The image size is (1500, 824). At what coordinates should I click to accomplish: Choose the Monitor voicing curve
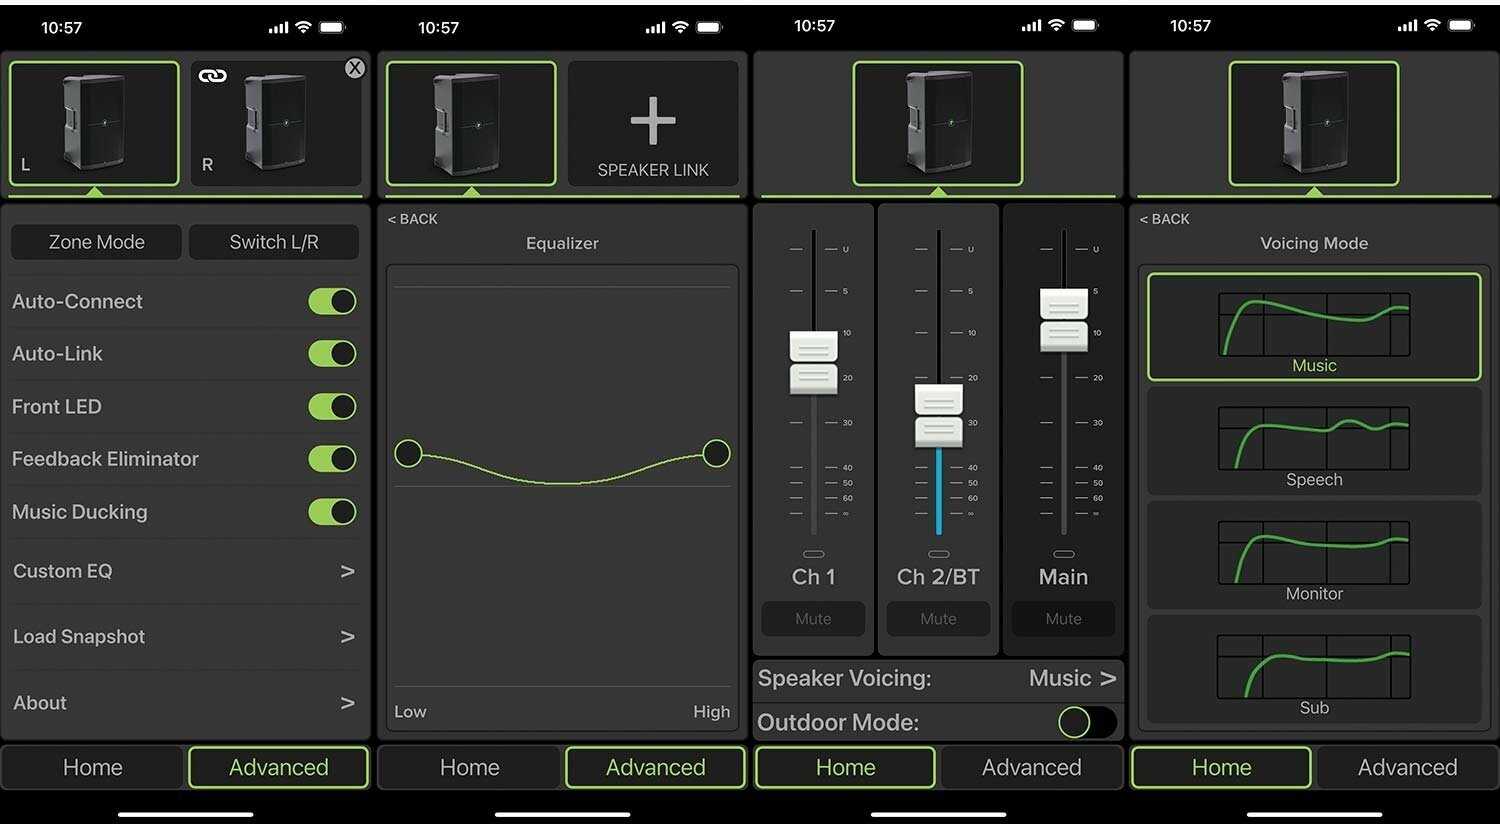(x=1313, y=555)
